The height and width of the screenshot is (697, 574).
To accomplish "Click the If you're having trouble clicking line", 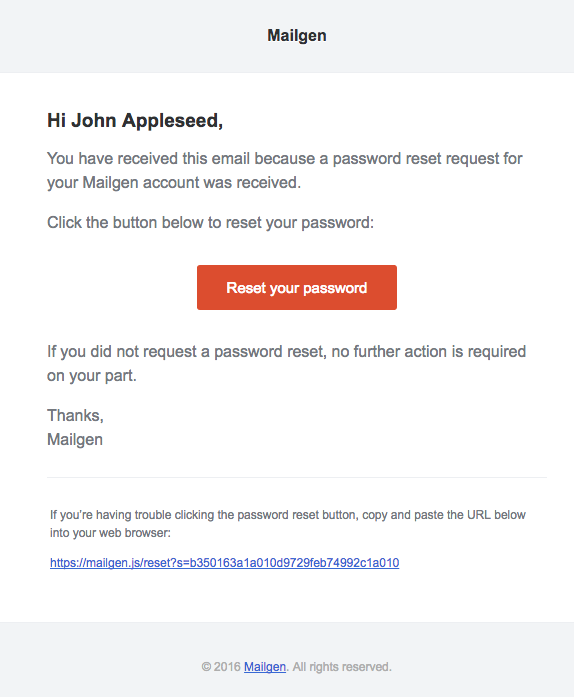I will tap(288, 515).
